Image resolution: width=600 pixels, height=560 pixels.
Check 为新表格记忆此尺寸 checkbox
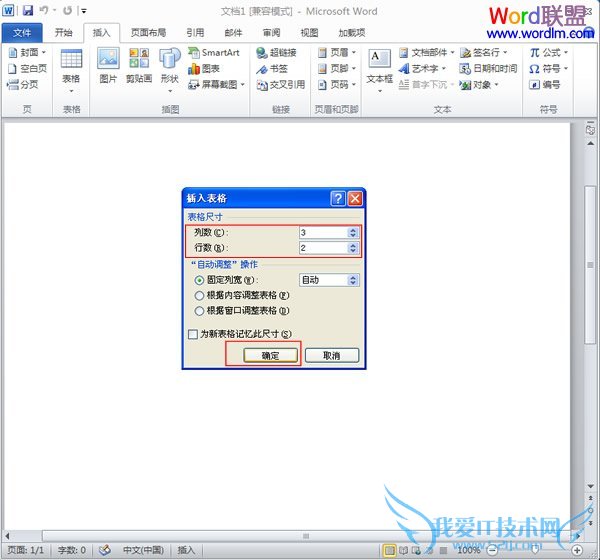[x=193, y=334]
